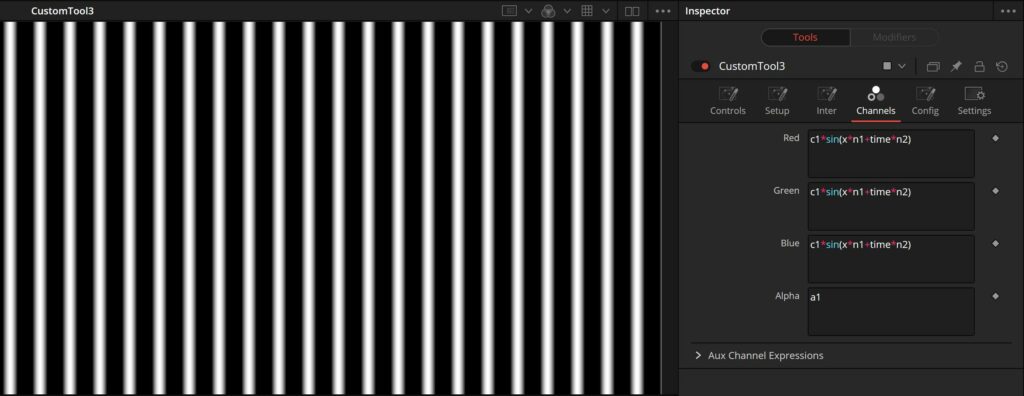The width and height of the screenshot is (1024, 396).
Task: Switch to the Modifiers tab
Action: click(x=894, y=37)
